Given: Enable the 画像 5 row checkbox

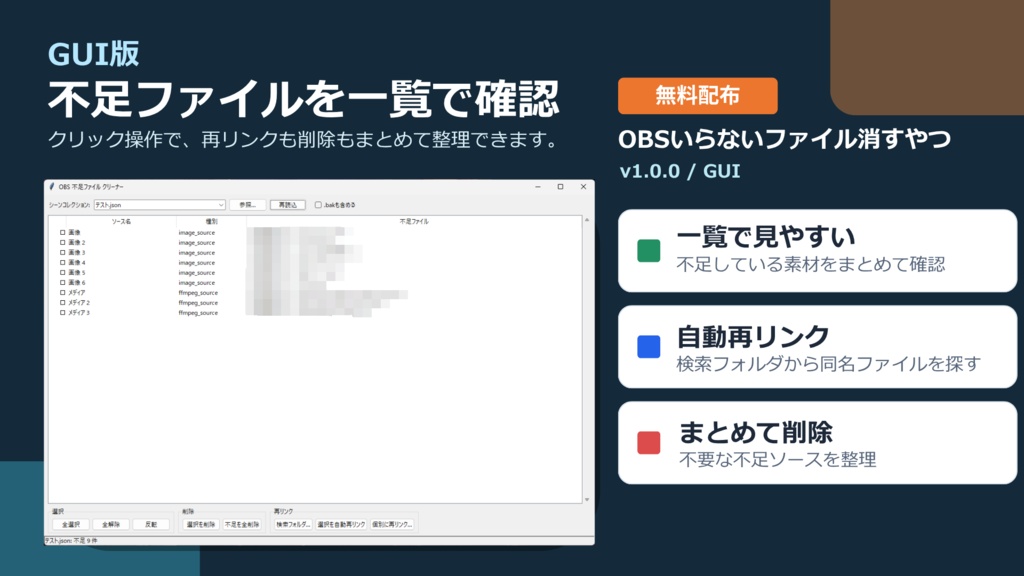Looking at the screenshot, I should point(63,272).
